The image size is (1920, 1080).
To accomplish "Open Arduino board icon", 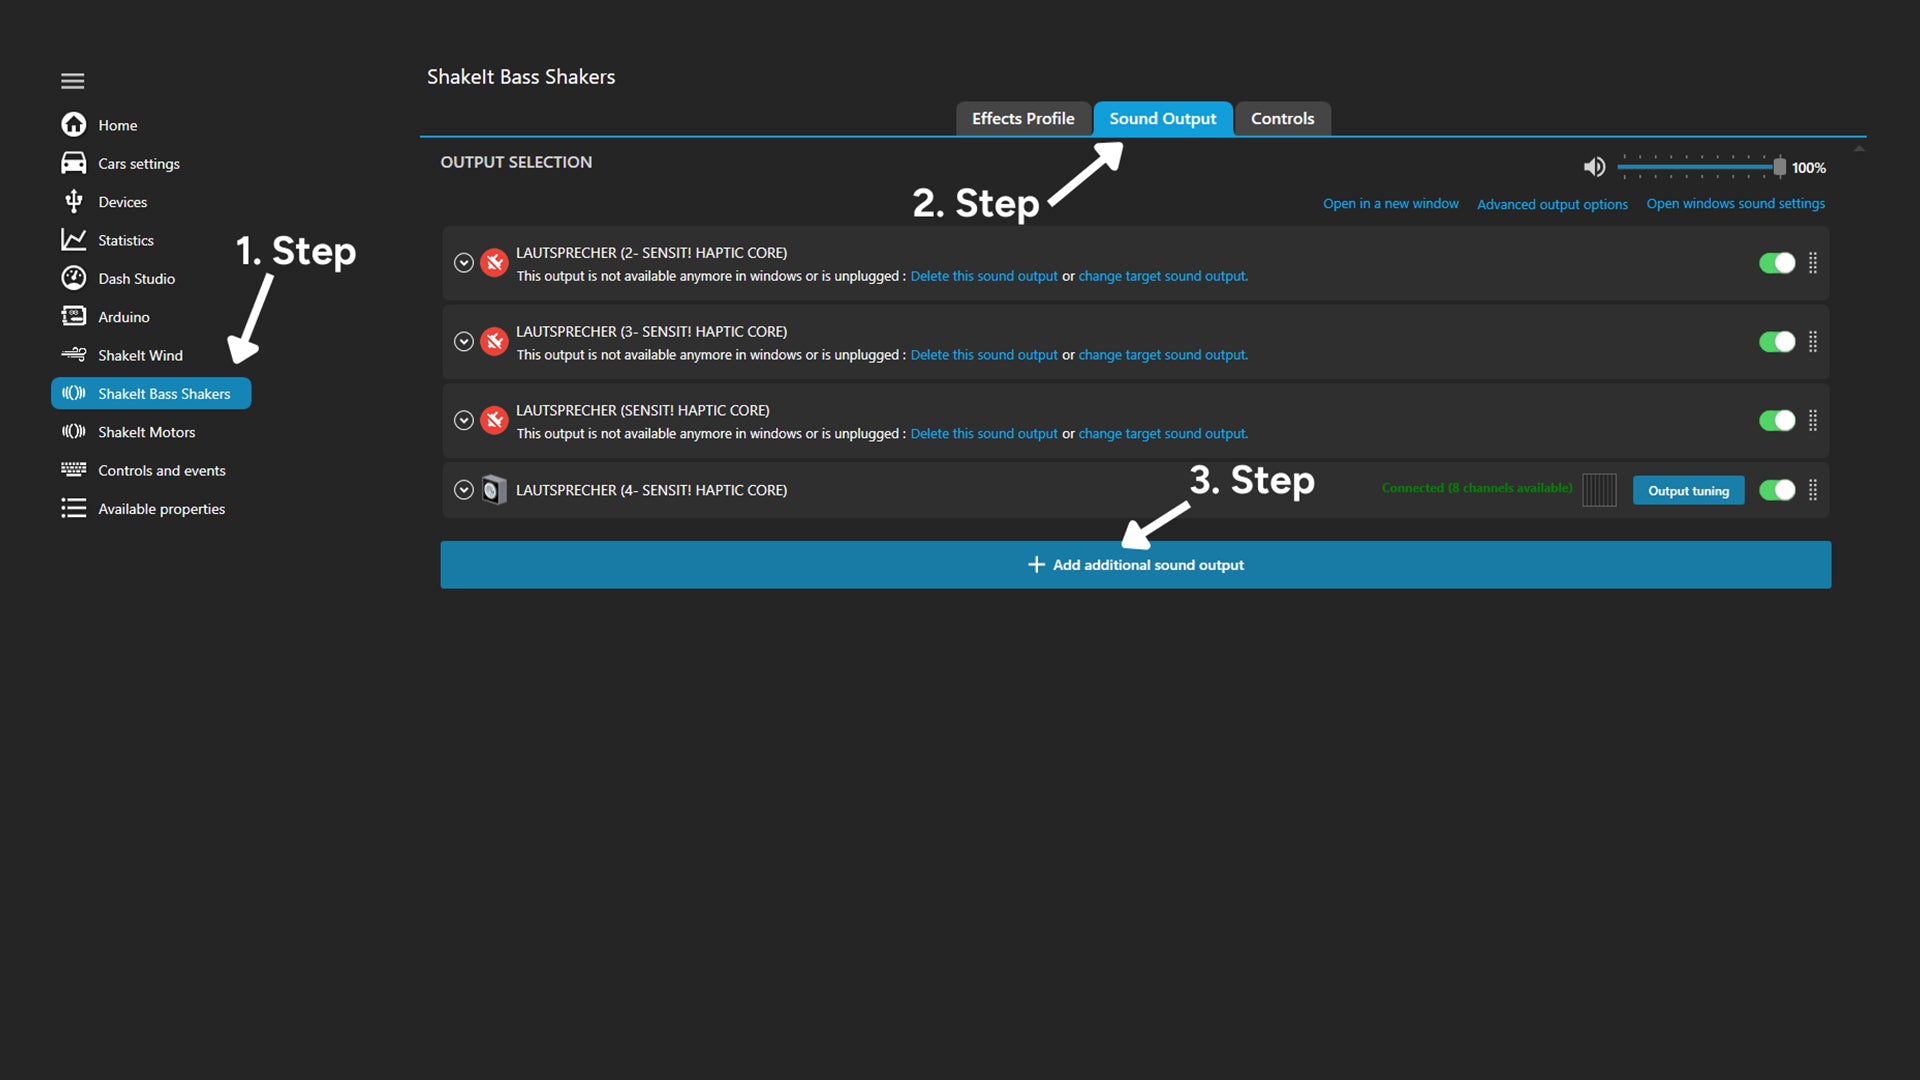I will 73,317.
